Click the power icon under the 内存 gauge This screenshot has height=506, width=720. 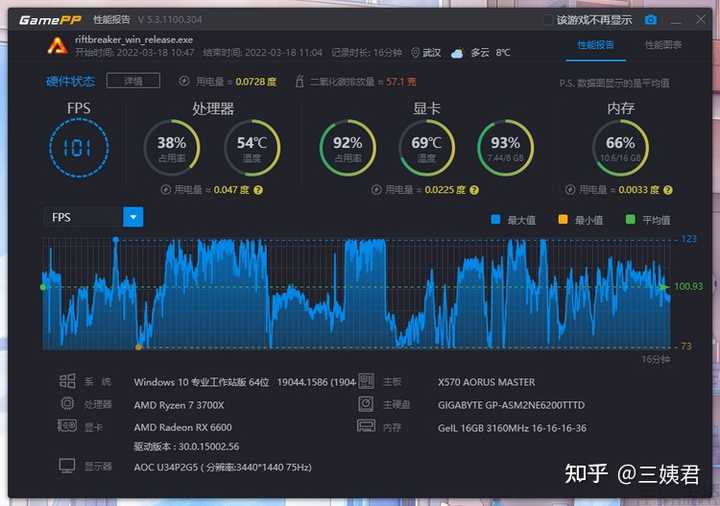570,190
